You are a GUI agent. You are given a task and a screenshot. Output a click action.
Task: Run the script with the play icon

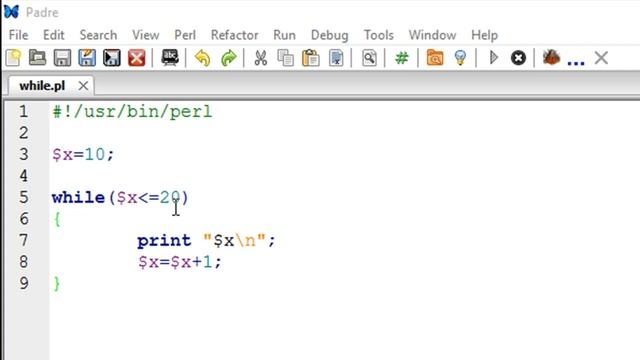point(493,58)
